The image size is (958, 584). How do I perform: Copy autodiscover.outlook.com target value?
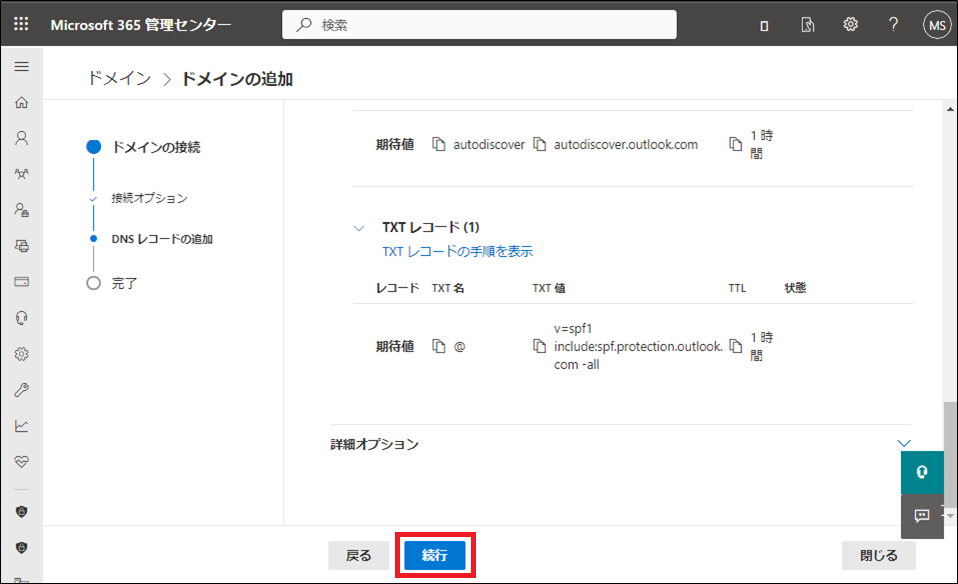point(539,144)
